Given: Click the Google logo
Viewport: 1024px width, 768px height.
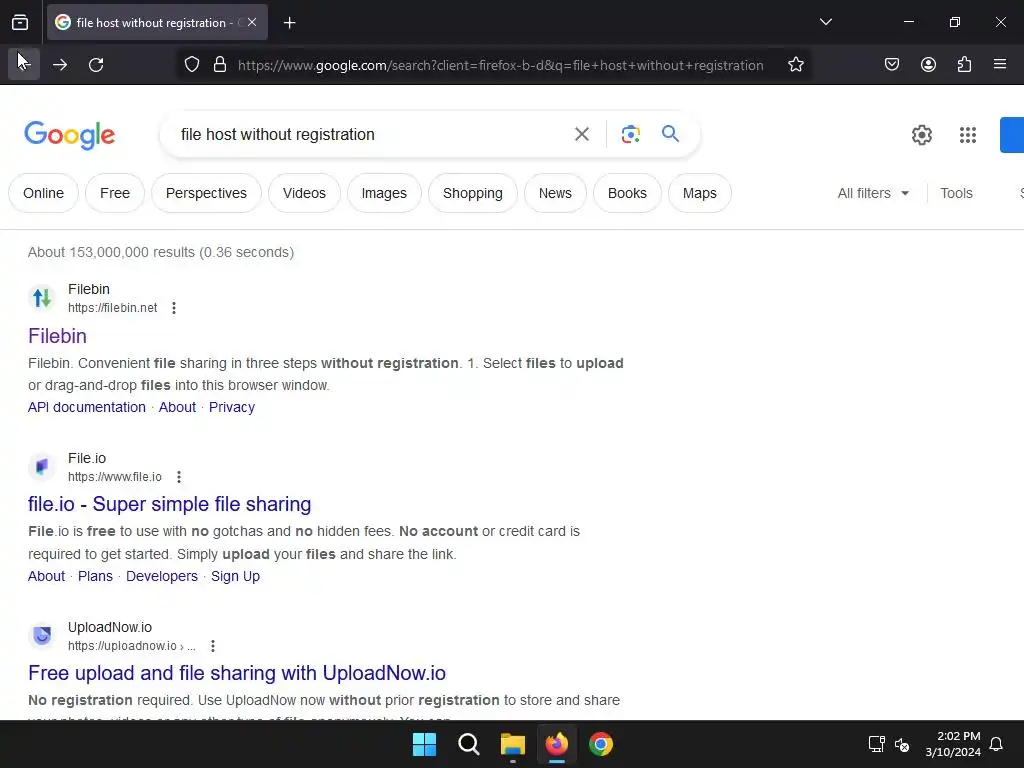Looking at the screenshot, I should coord(69,135).
